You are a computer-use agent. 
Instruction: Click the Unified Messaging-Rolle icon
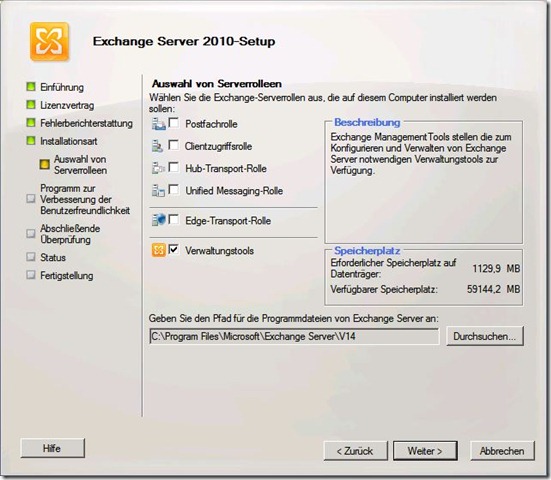tap(158, 190)
